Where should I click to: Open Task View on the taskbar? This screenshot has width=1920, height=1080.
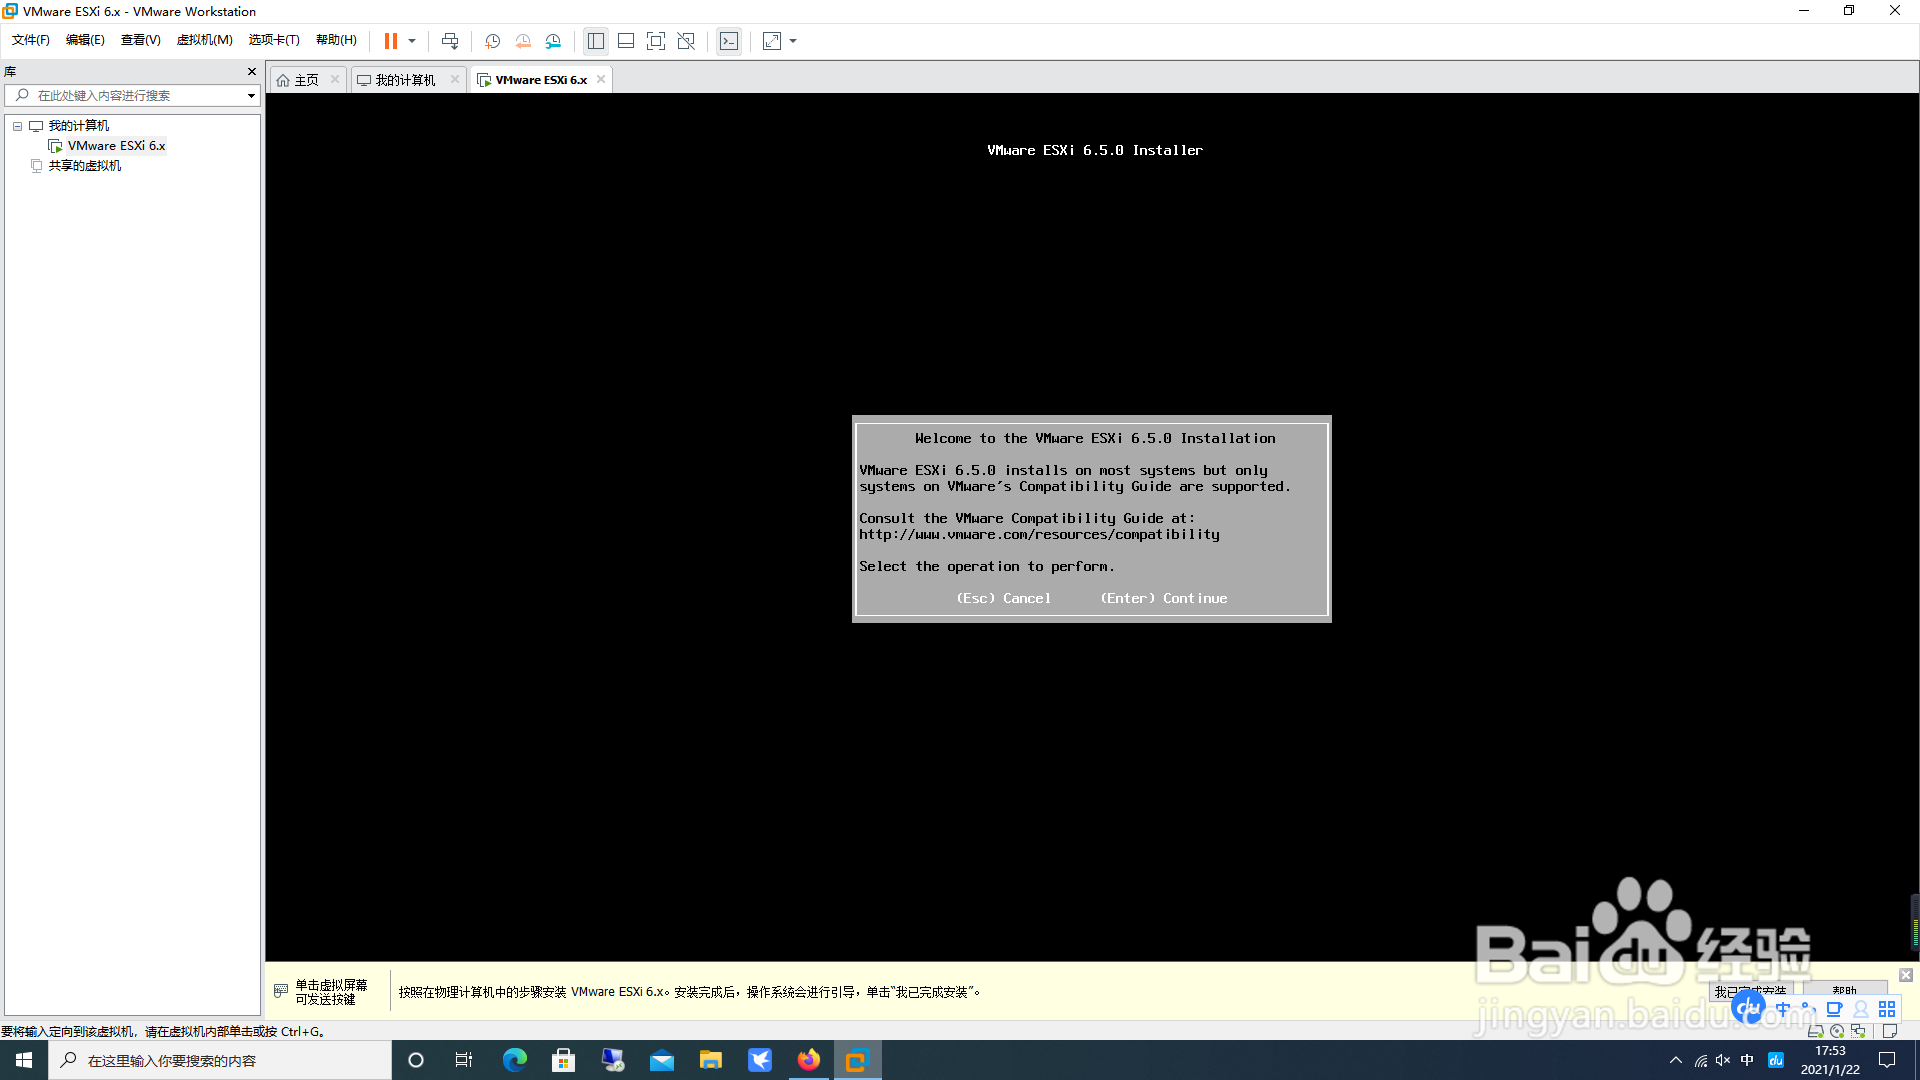point(464,1060)
